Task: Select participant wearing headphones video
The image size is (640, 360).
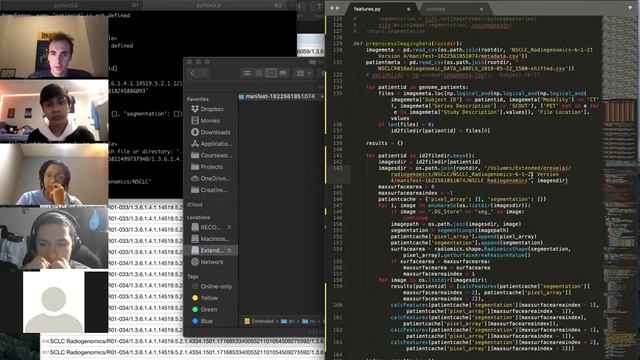Action: 54,238
